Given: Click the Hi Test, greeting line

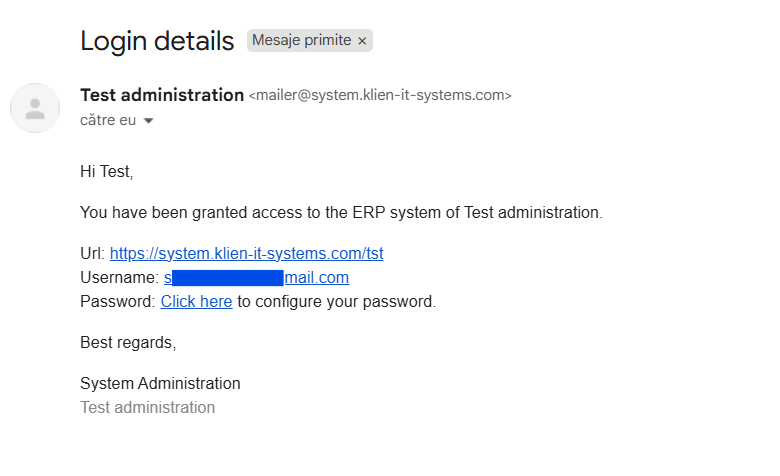Looking at the screenshot, I should 106,172.
